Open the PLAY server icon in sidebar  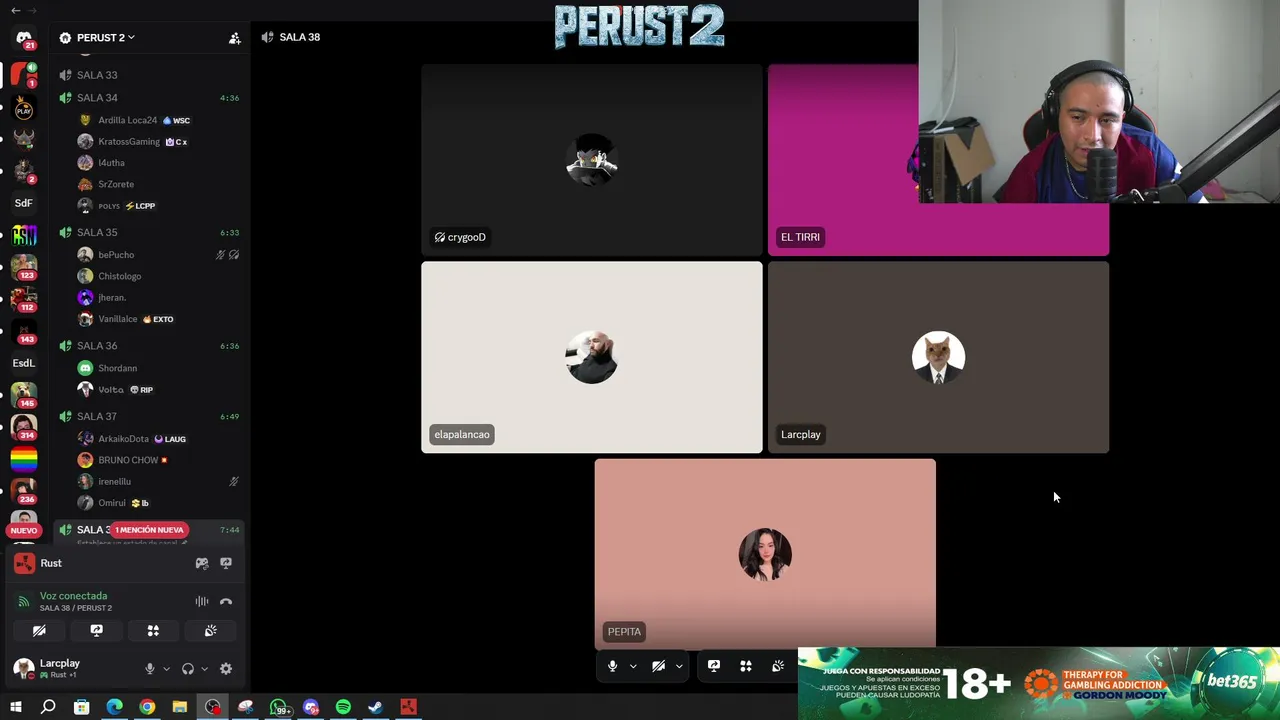[24, 108]
